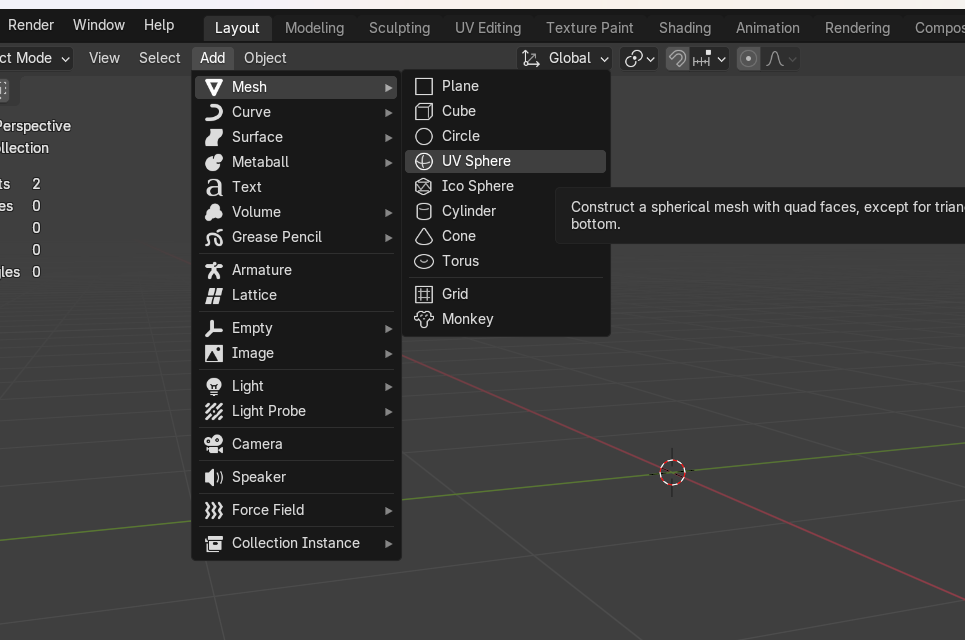Open the Empty submenu
This screenshot has height=640, width=965.
point(296,329)
